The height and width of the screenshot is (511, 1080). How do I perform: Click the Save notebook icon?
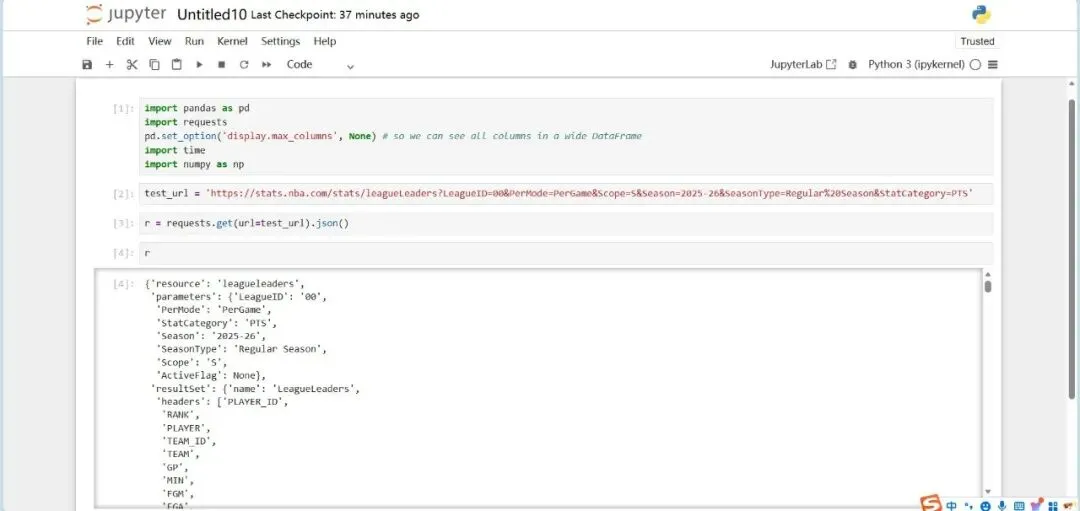[87, 65]
